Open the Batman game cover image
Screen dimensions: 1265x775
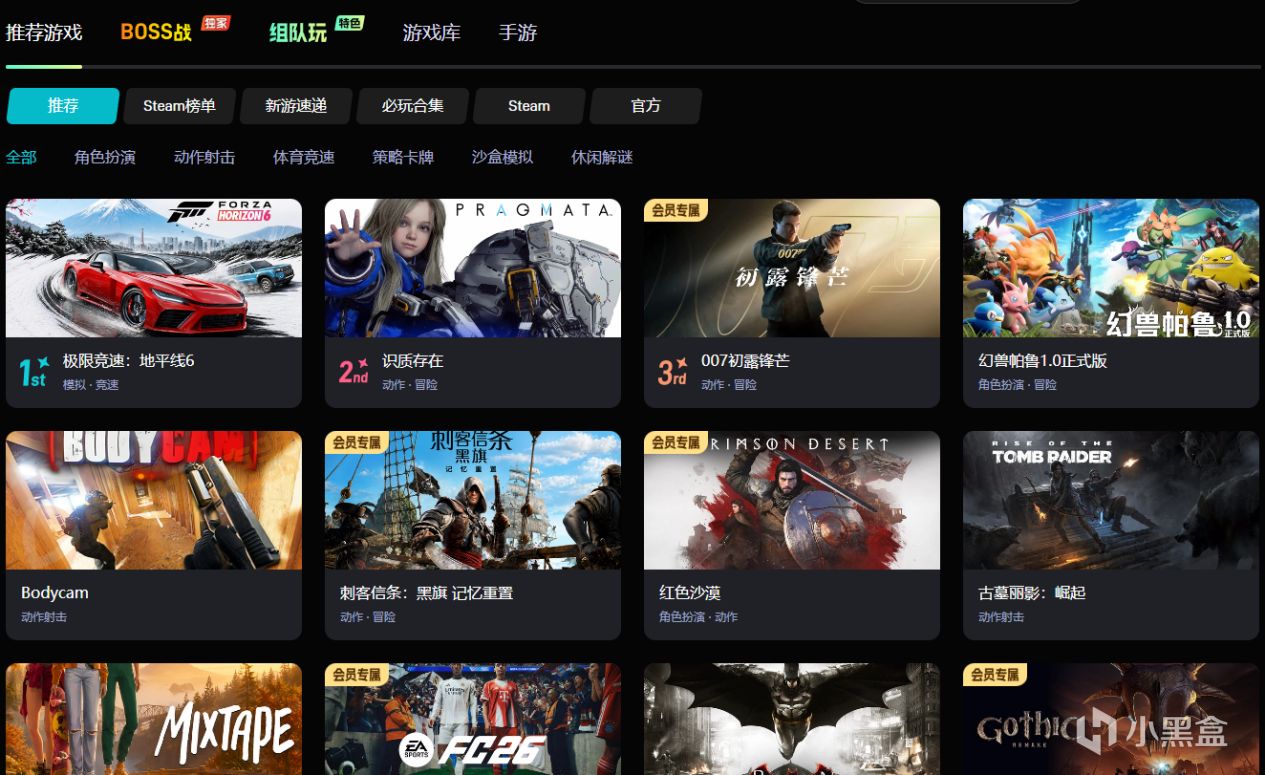pyautogui.click(x=792, y=719)
